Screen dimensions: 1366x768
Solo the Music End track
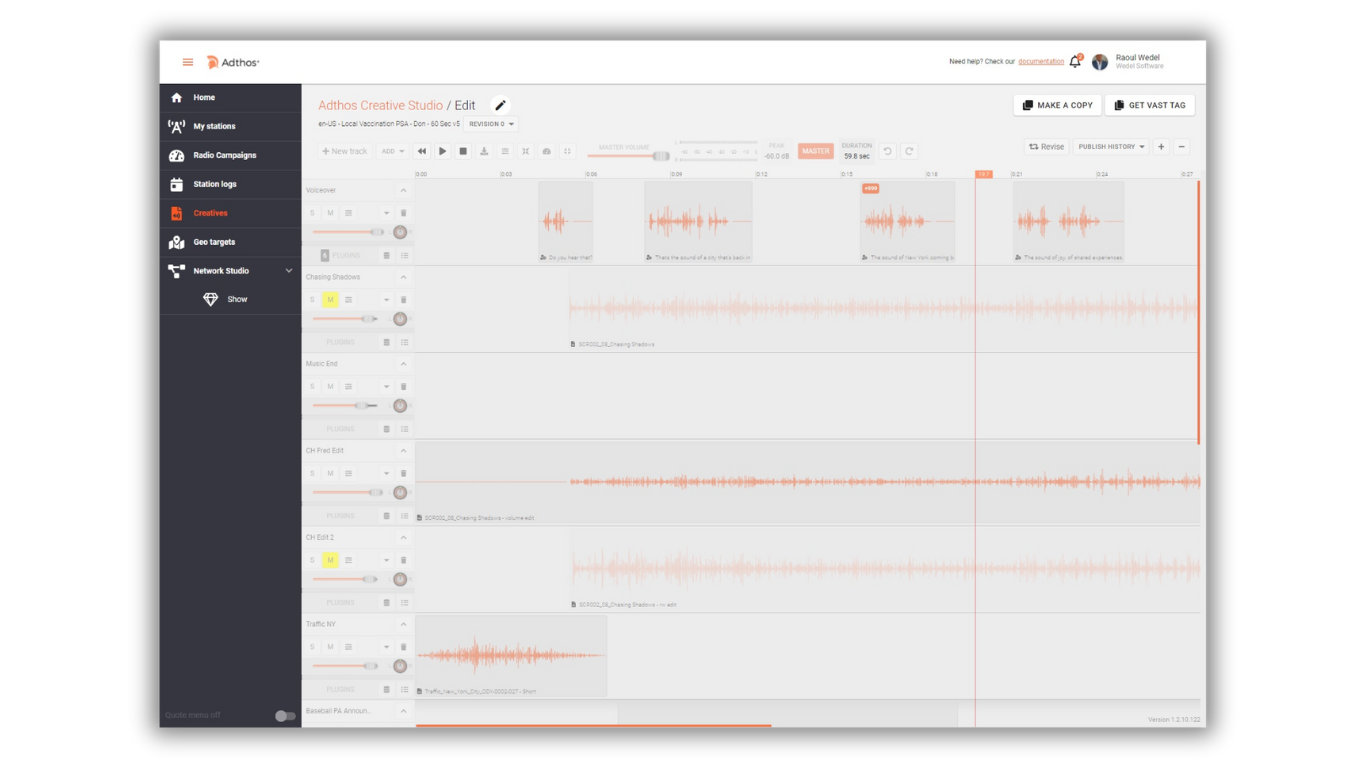pos(312,386)
